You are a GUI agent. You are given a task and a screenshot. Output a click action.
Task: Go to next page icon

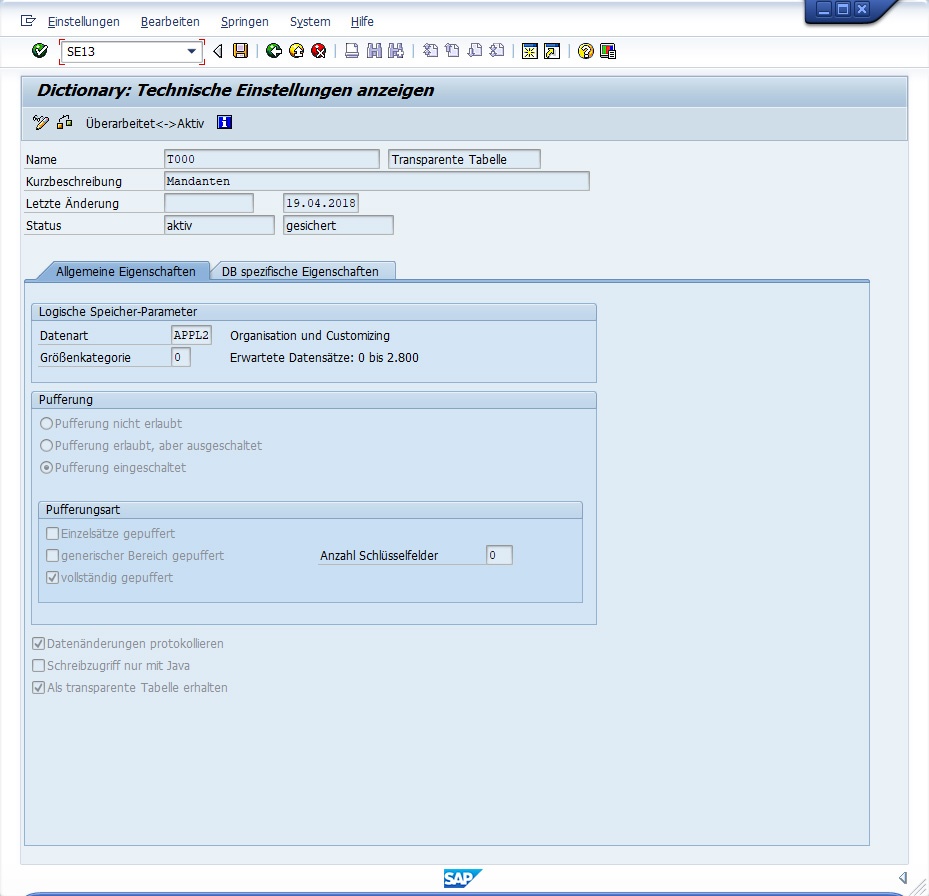[475, 51]
